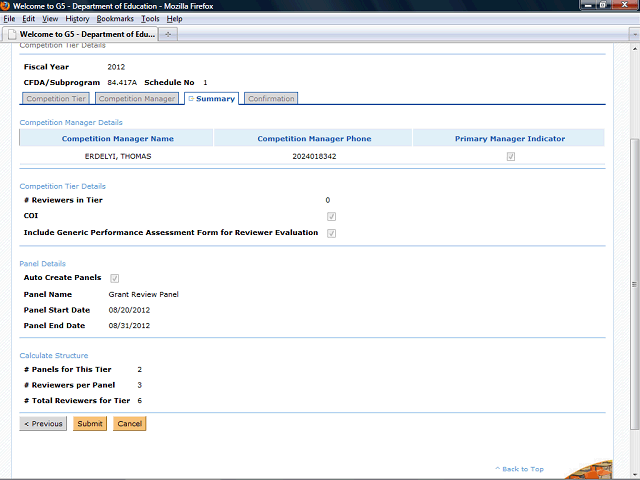Select the Welcome to G5 browser tab
The image size is (640, 480).
pyautogui.click(x=80, y=34)
